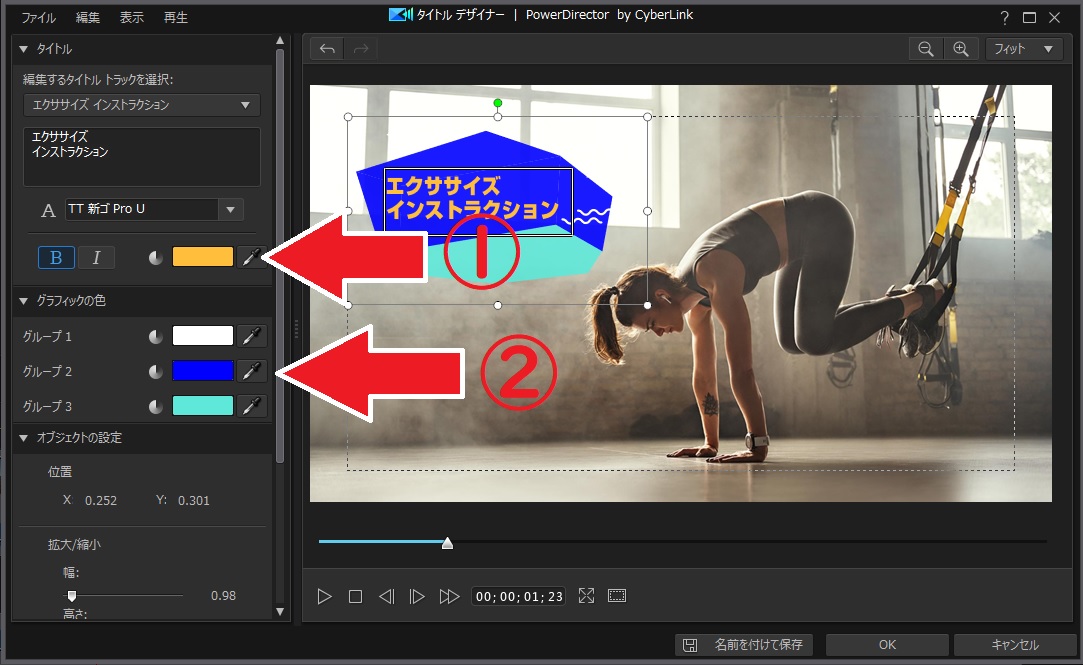The image size is (1083, 665).
Task: Open the 編集 menu
Action: (88, 17)
